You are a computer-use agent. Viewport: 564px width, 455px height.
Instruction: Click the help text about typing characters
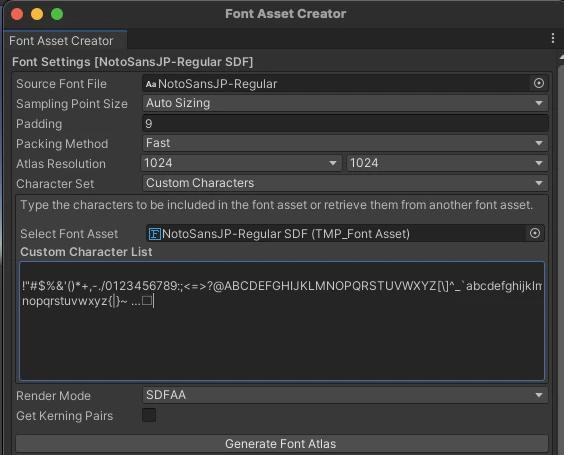(x=276, y=205)
